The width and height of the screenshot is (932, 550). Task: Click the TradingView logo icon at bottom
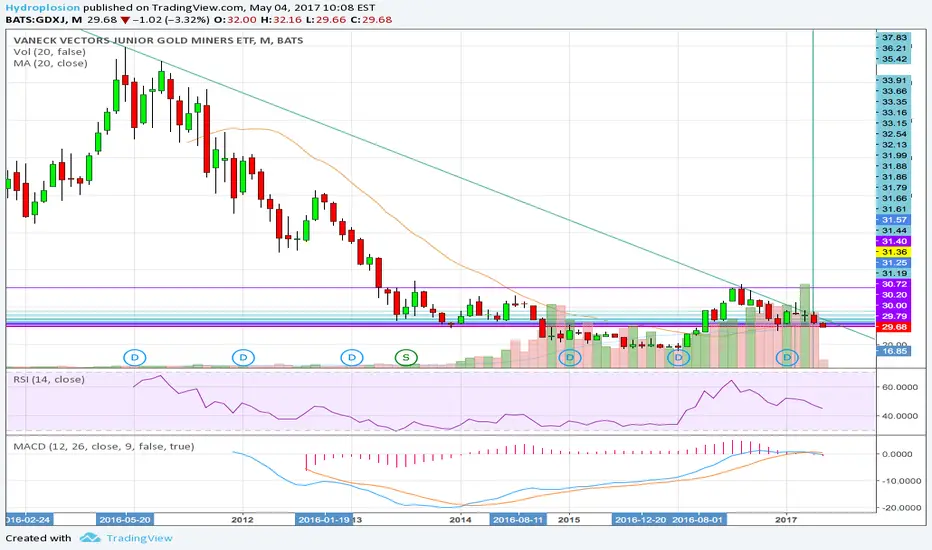(x=90, y=538)
